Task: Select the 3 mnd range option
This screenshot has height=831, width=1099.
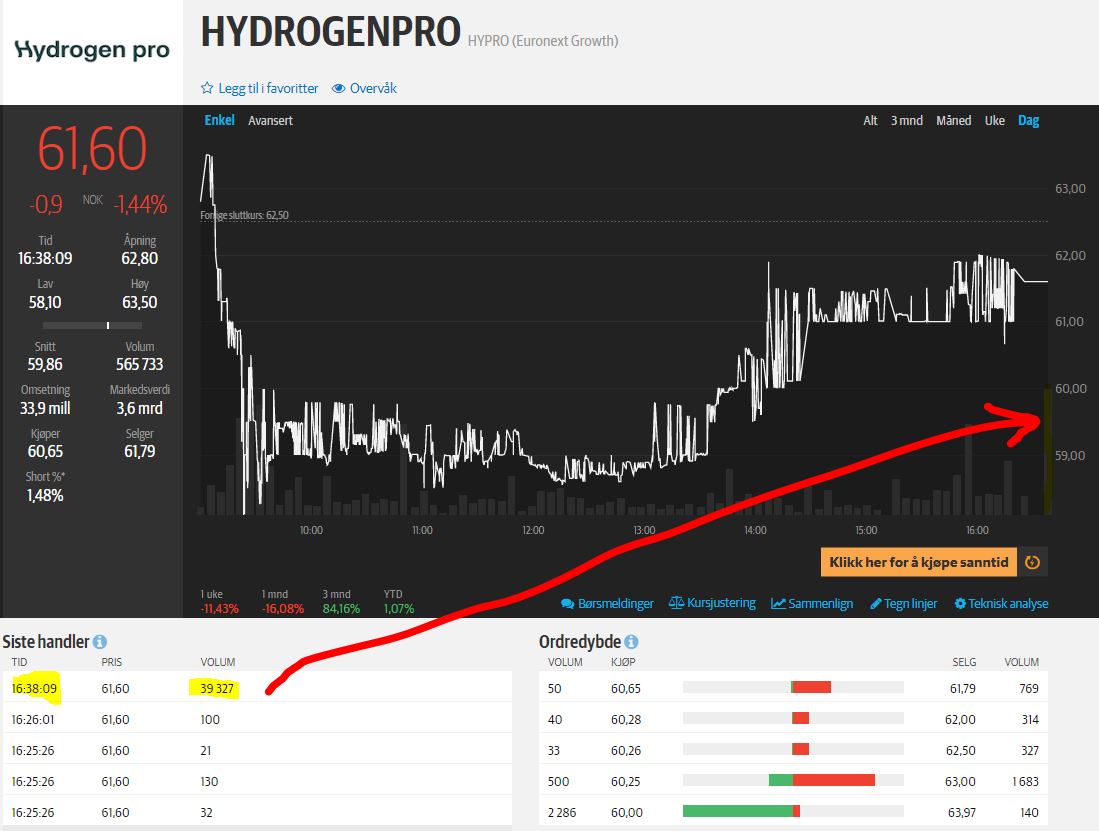Action: 907,120
